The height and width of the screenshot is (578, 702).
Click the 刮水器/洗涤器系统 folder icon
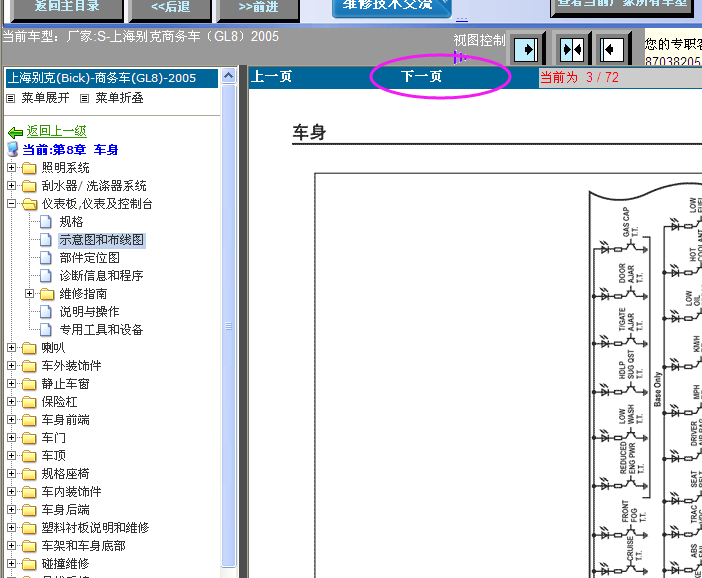click(29, 186)
